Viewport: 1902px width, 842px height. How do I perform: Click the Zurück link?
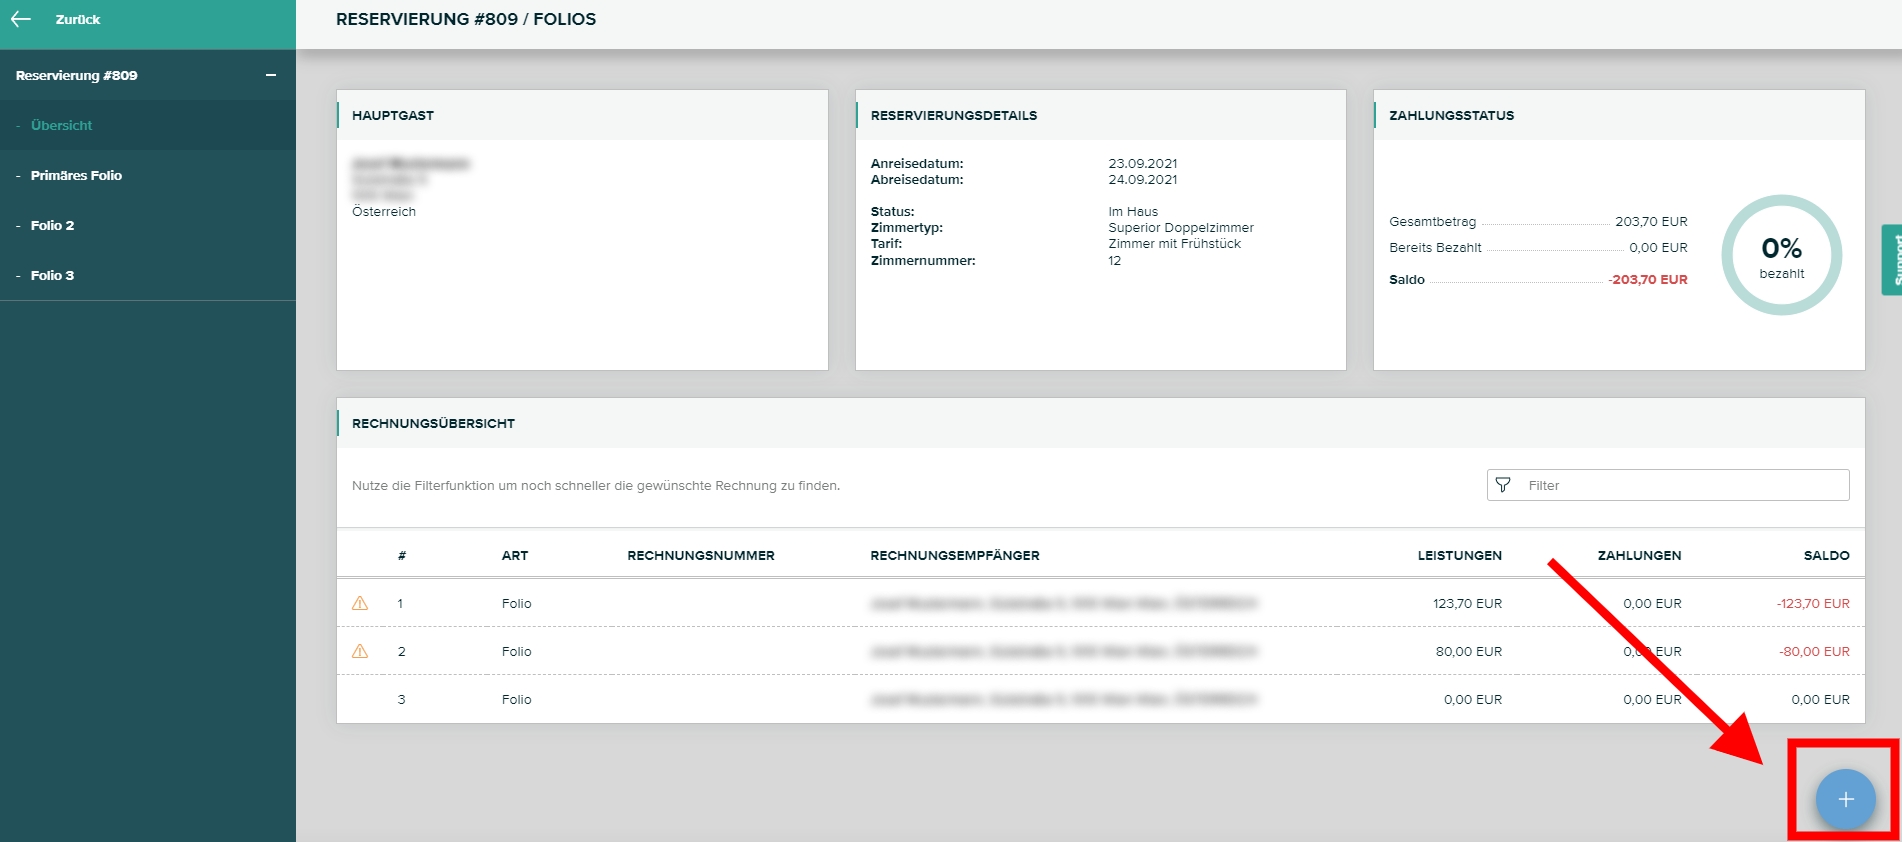click(78, 19)
